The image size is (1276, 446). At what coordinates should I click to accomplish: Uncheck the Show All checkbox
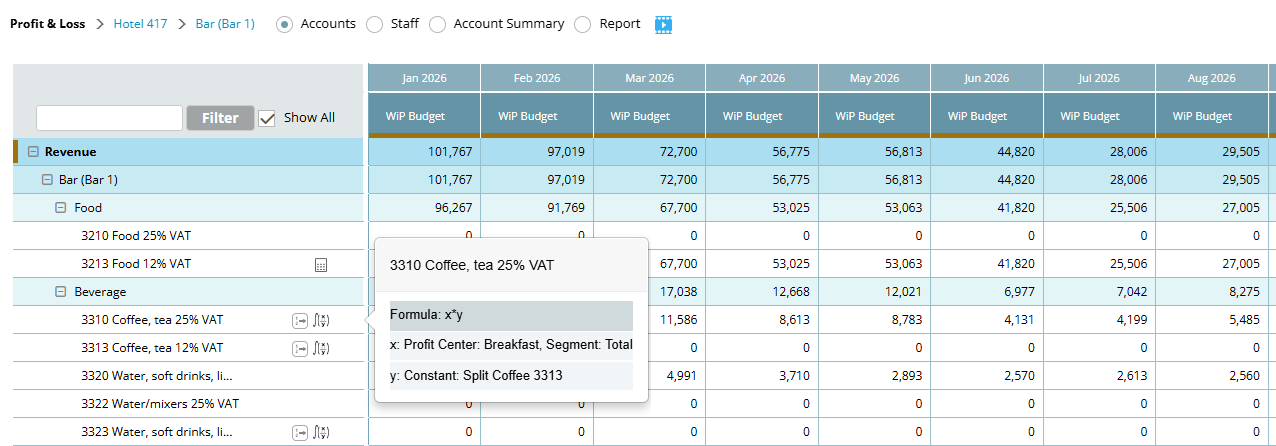[267, 118]
